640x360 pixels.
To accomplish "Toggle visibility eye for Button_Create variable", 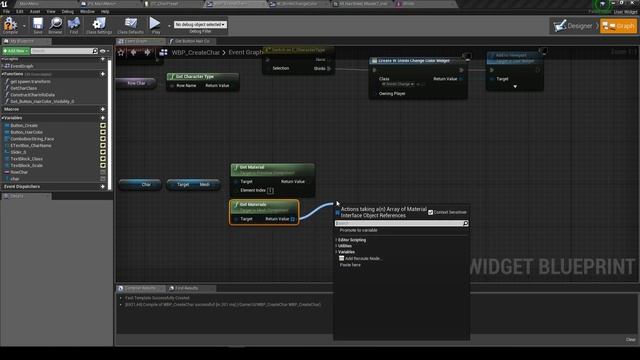I will coord(103,126).
